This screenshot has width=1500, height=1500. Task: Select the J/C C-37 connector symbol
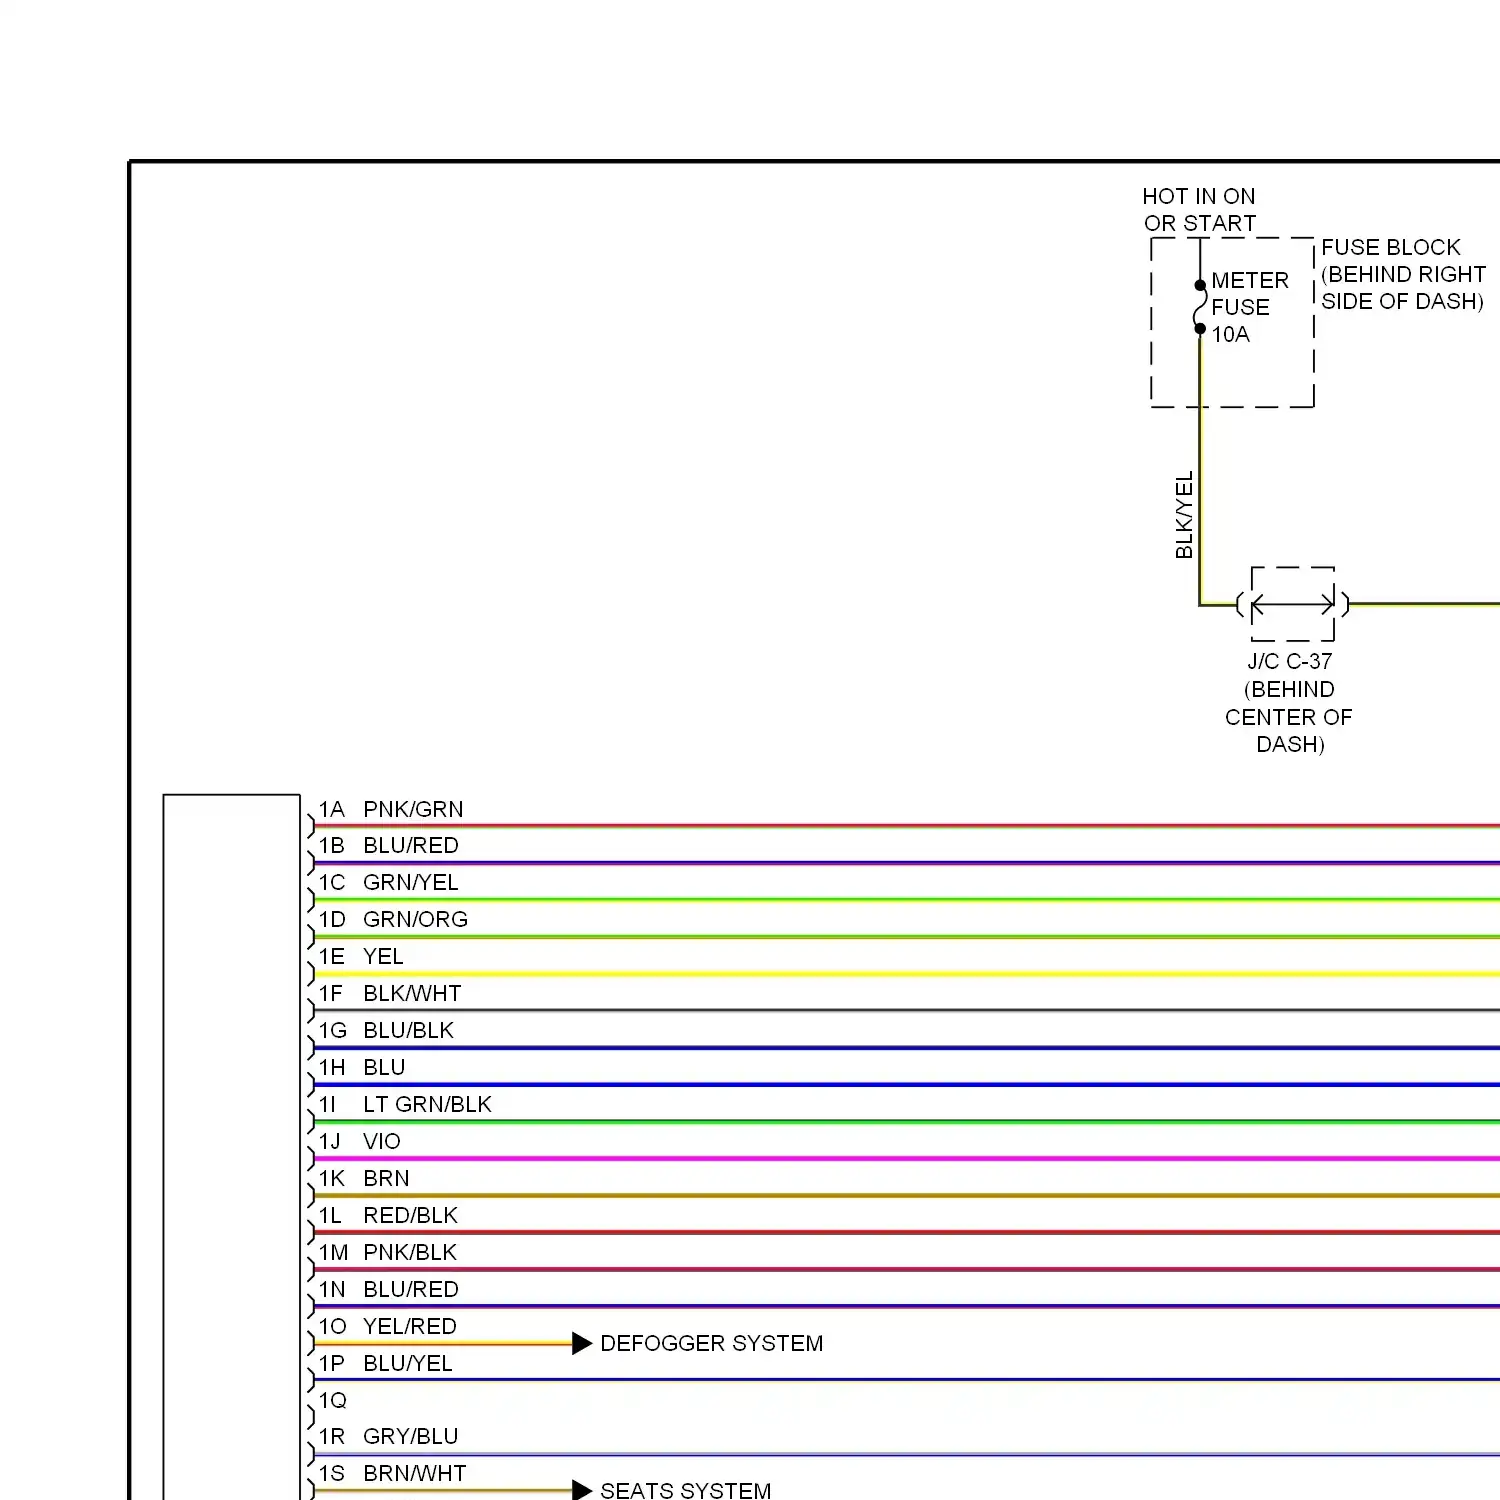[x=1293, y=604]
